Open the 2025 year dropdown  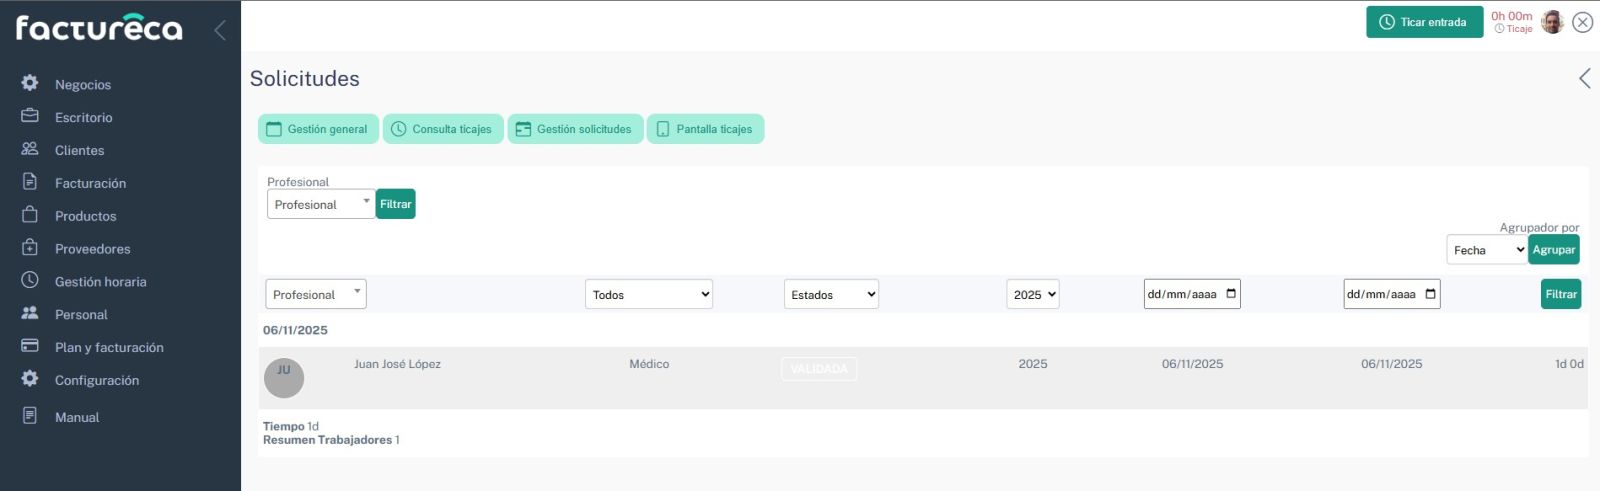coord(1033,294)
